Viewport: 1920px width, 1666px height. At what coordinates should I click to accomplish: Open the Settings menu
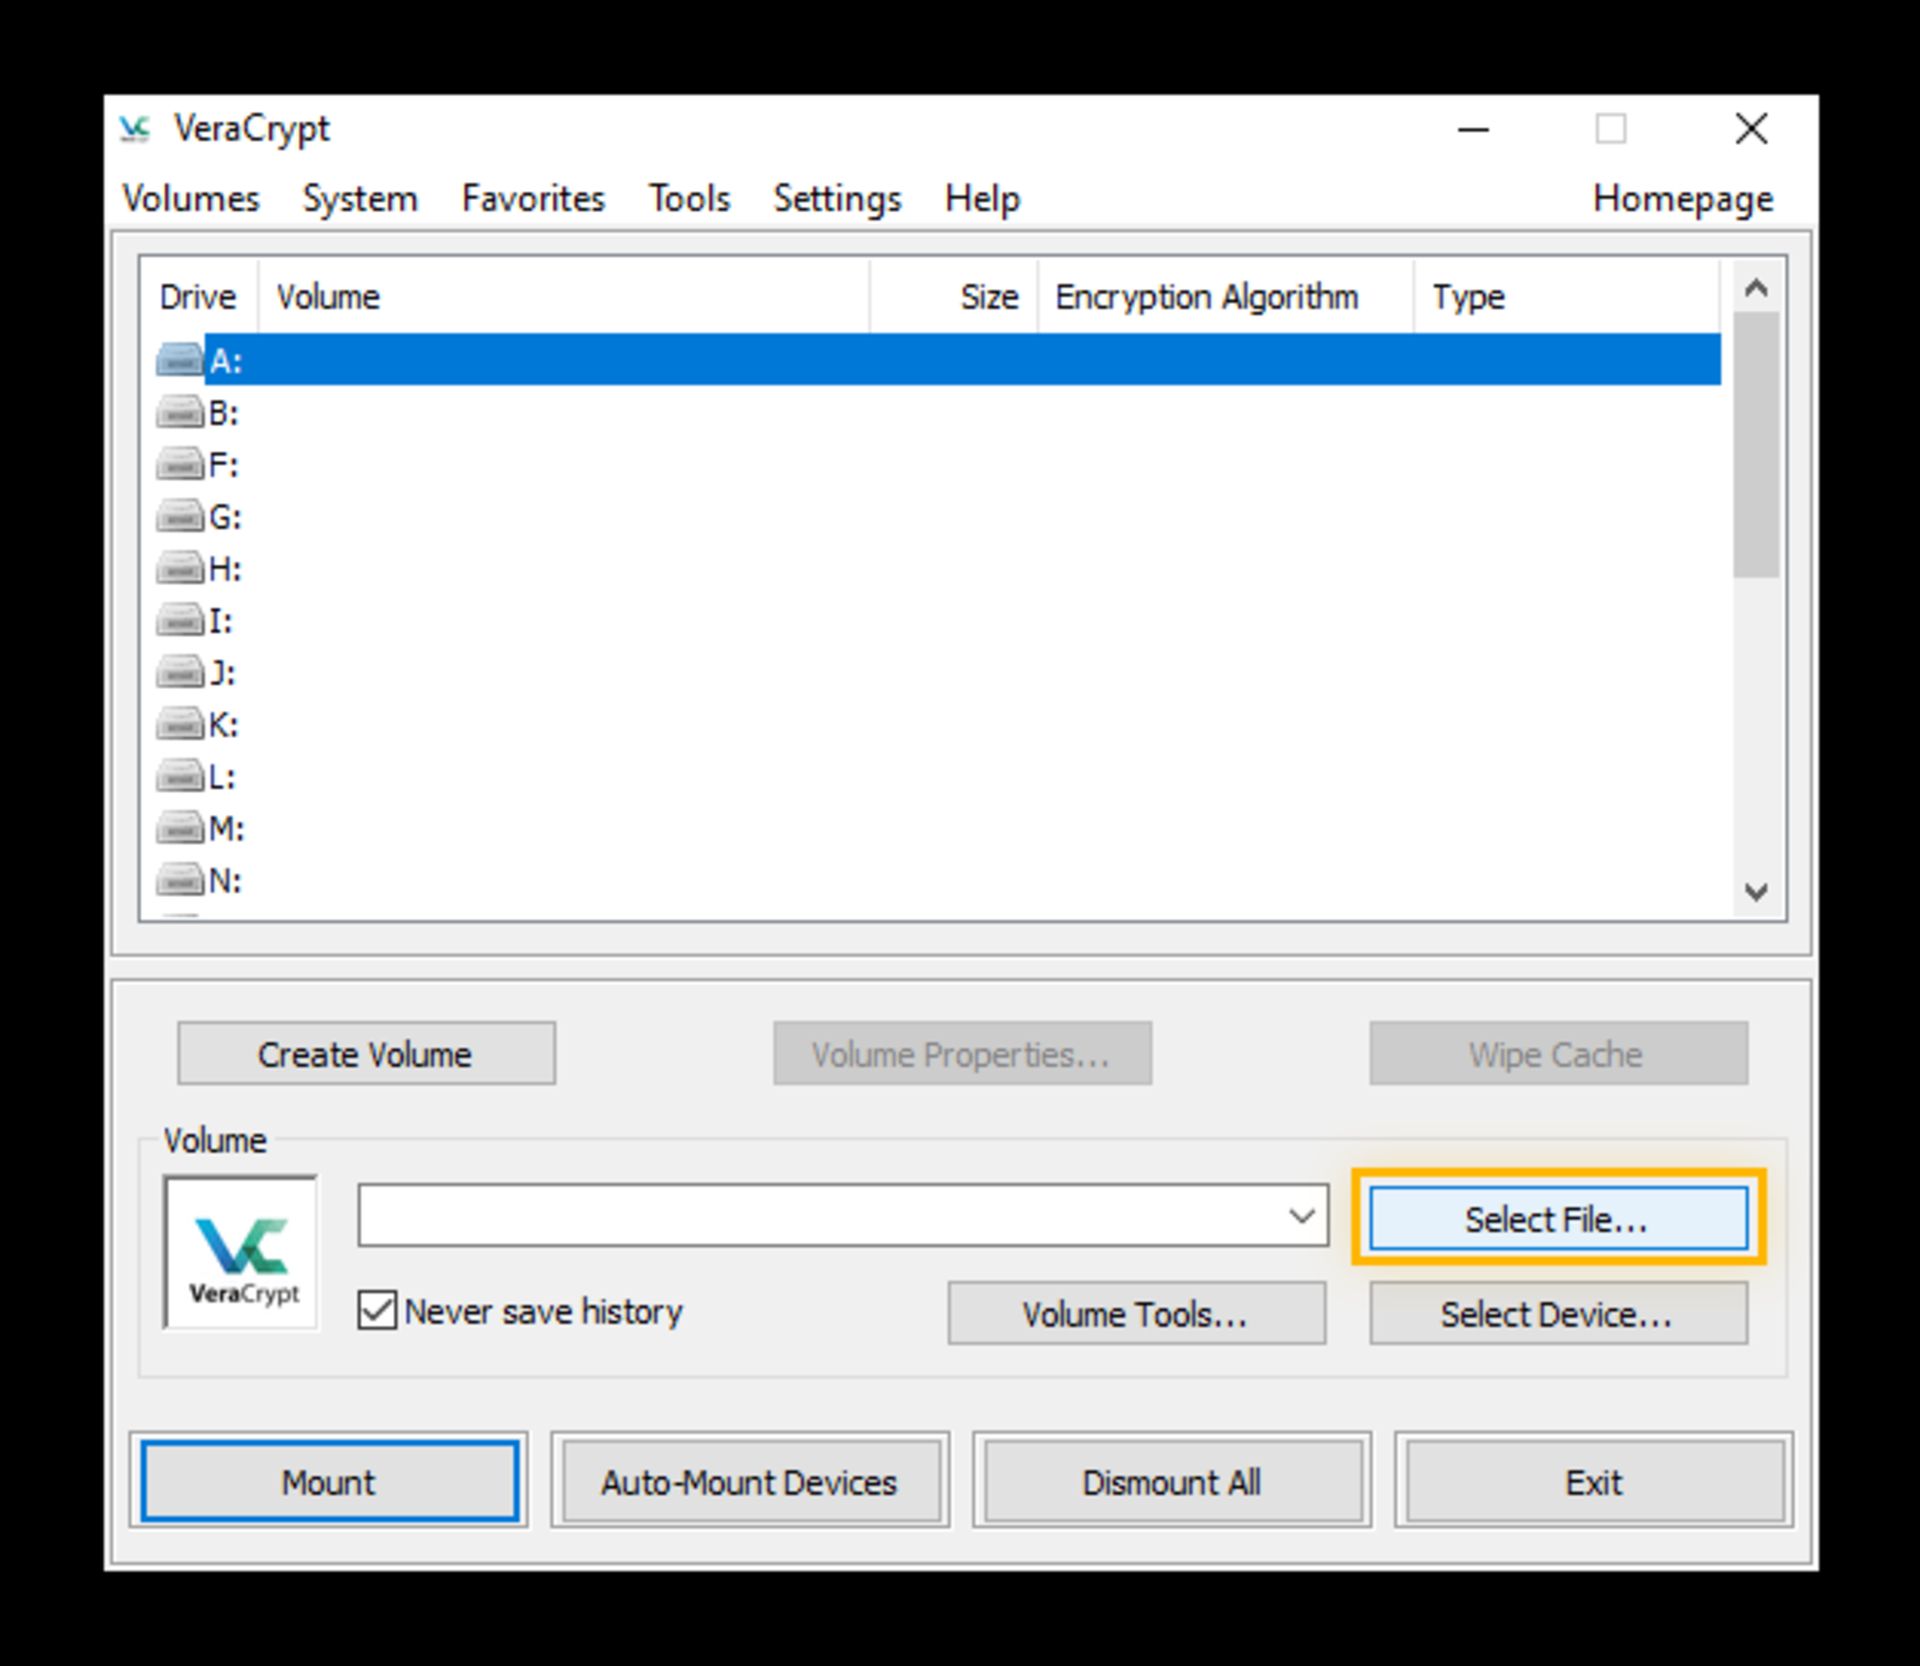tap(837, 198)
